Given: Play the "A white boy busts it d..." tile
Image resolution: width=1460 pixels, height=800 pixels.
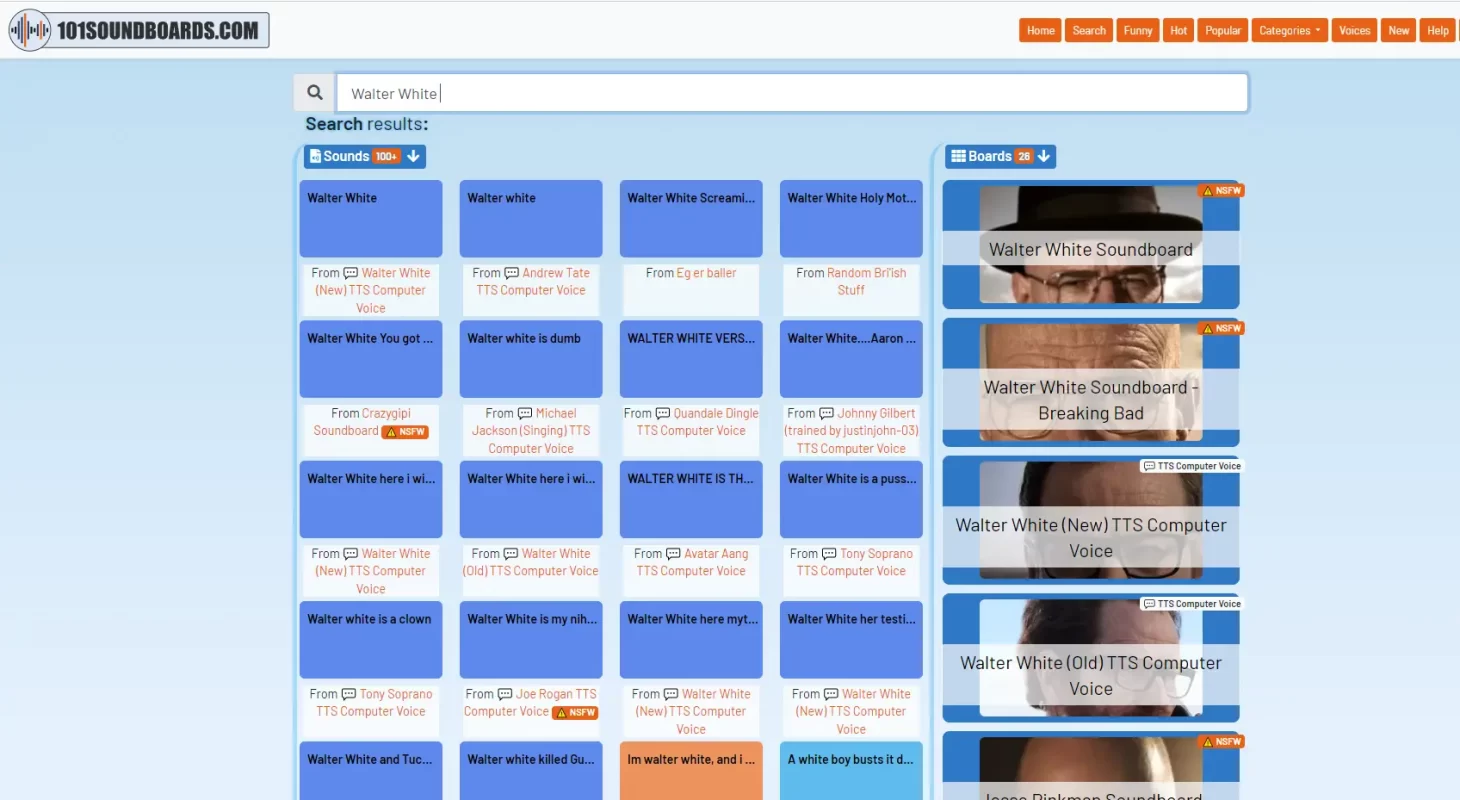Looking at the screenshot, I should pos(851,770).
